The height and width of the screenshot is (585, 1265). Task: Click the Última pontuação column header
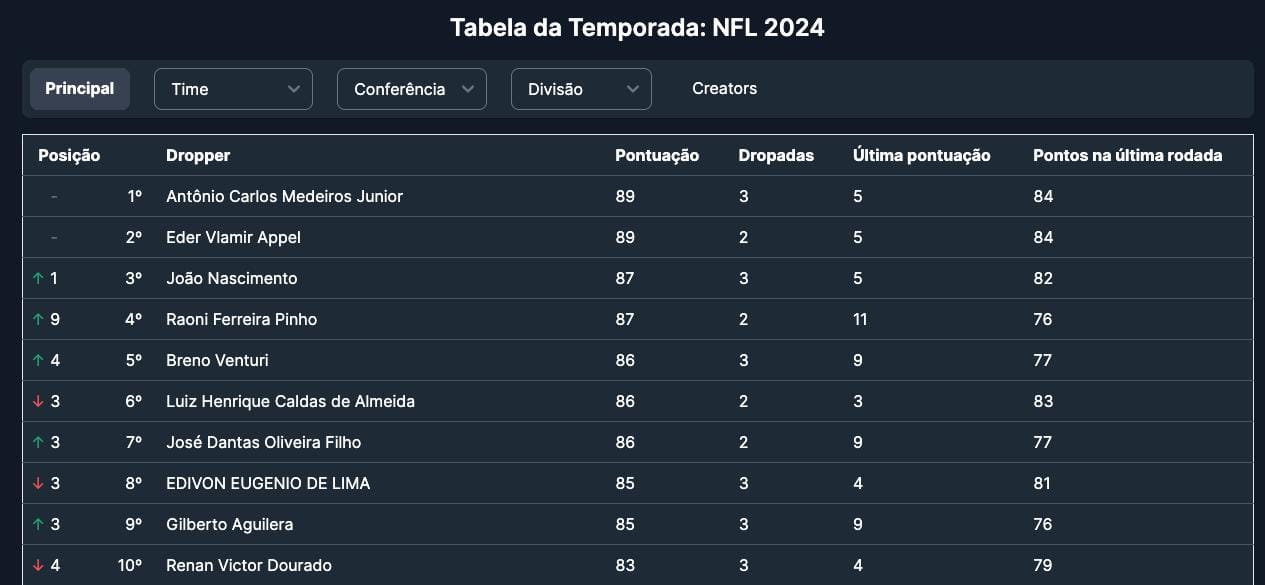tap(921, 156)
